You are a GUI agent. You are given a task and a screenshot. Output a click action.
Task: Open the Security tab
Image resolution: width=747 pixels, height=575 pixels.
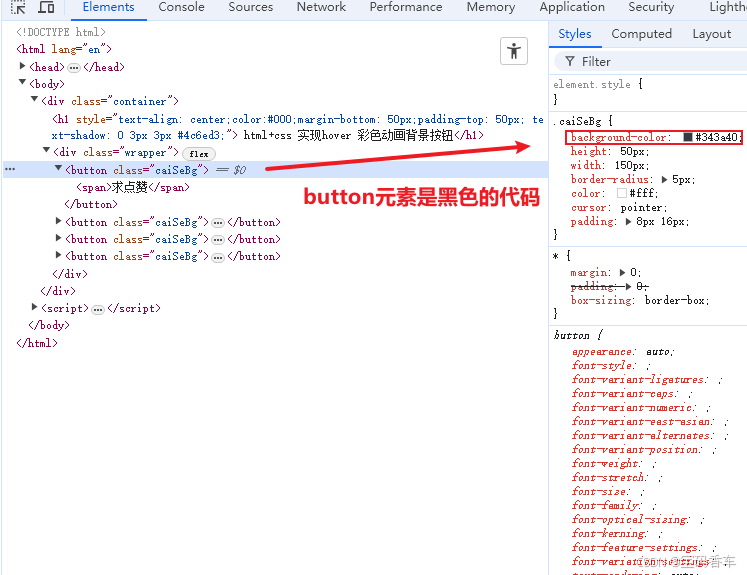[651, 7]
